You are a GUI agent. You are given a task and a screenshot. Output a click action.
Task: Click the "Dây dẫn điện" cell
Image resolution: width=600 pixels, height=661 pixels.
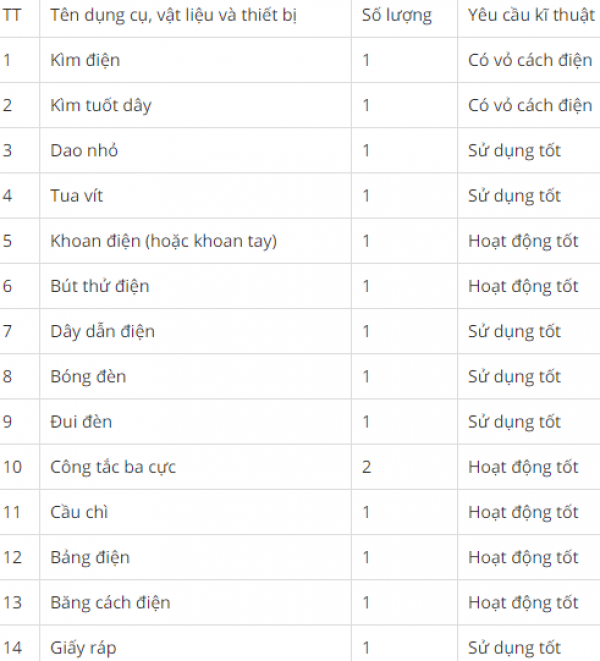103,331
